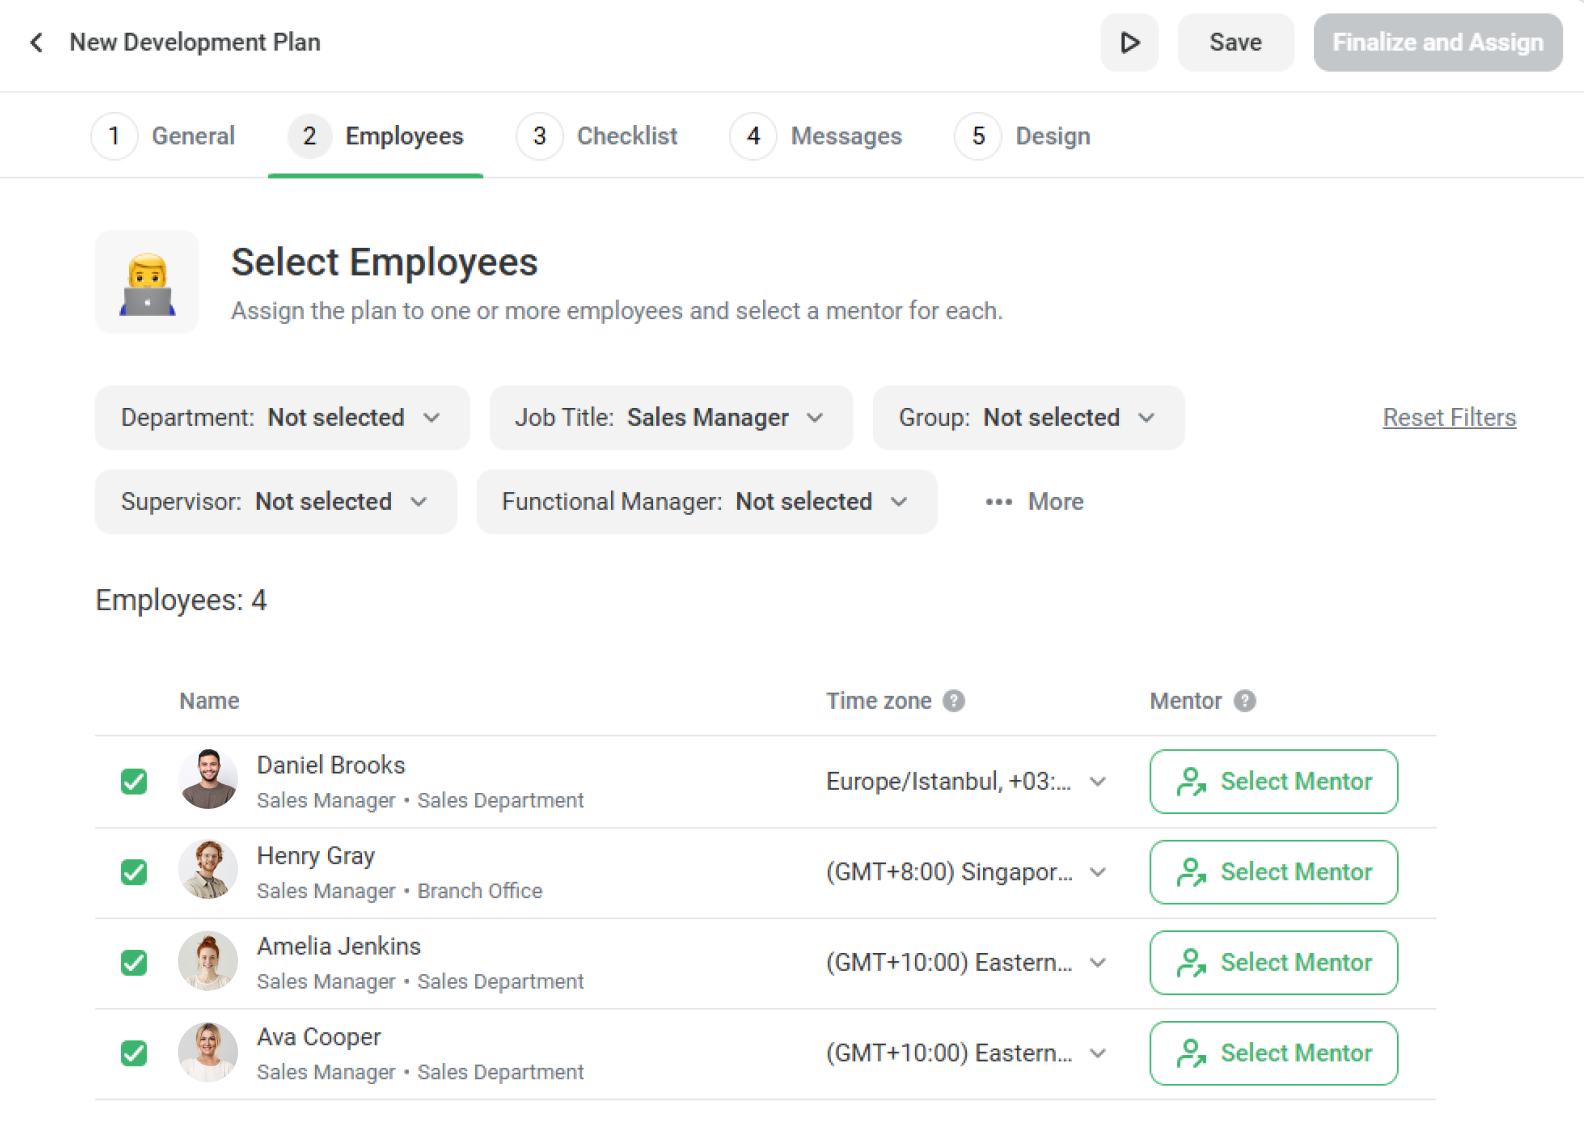The image size is (1584, 1136).
Task: Uncheck the Daniel Brooks checkbox
Action: [134, 781]
